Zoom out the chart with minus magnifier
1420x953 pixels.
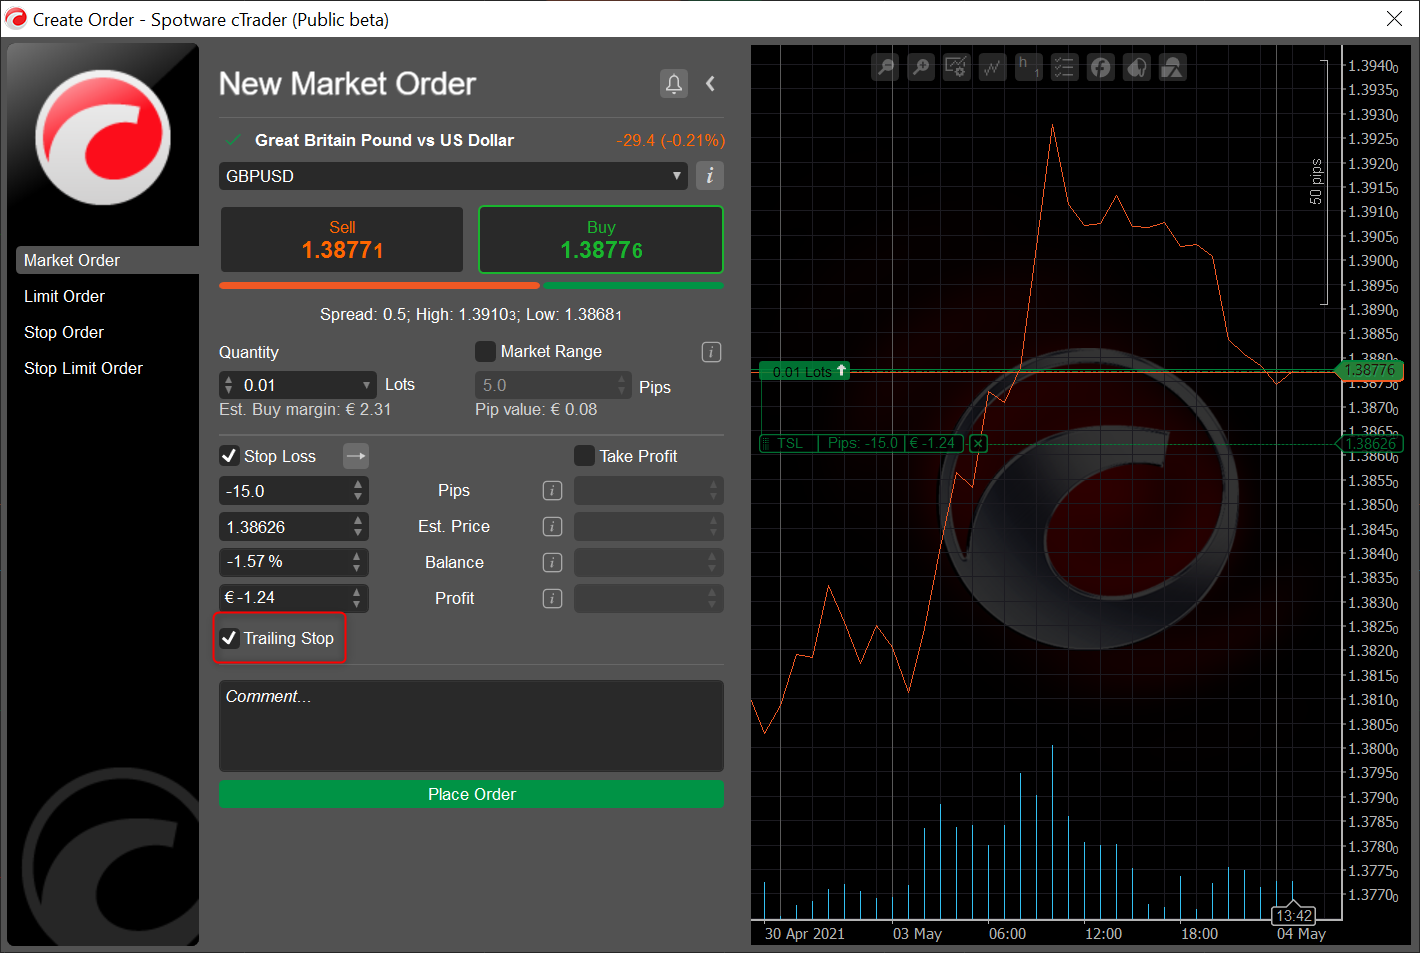point(885,67)
